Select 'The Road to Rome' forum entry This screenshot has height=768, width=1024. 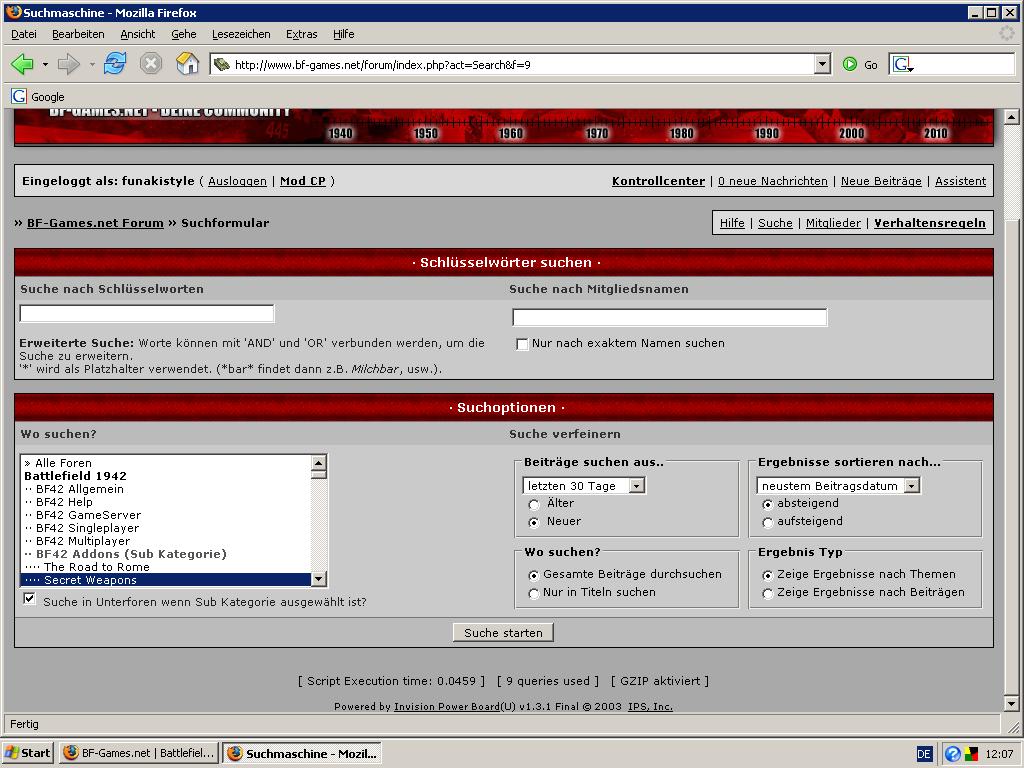tap(167, 567)
